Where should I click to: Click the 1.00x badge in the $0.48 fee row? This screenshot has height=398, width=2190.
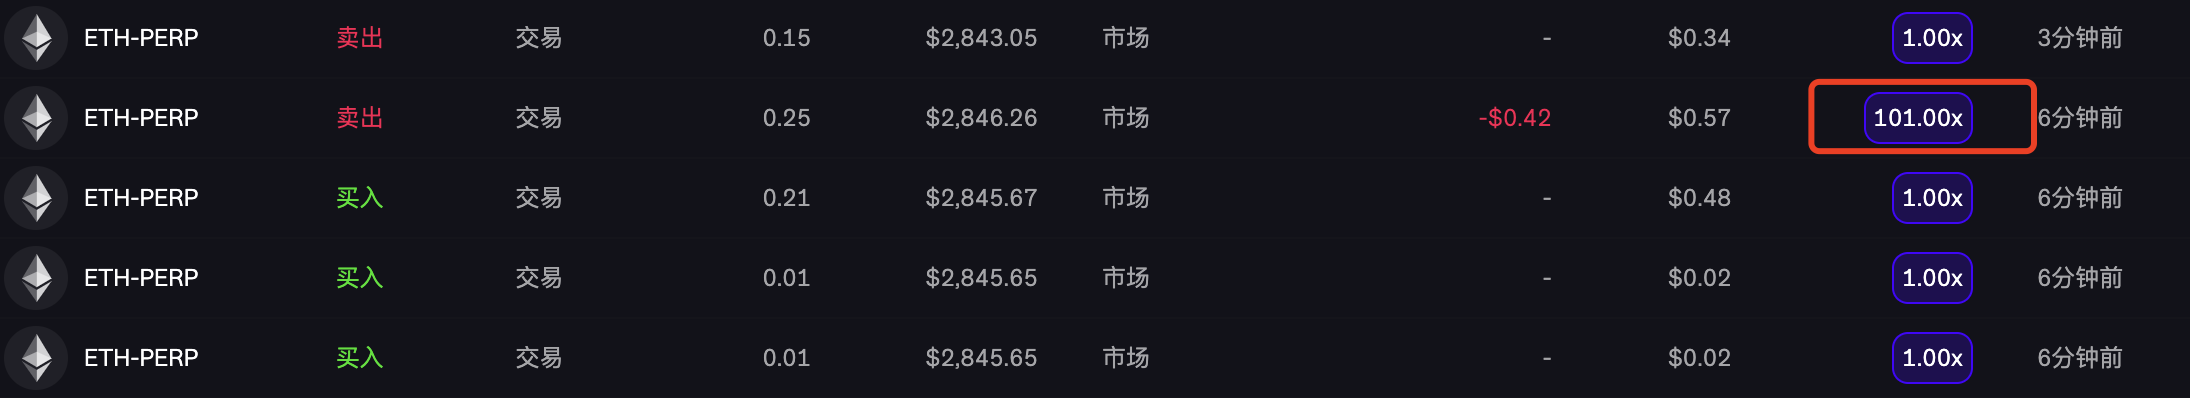pos(1932,198)
